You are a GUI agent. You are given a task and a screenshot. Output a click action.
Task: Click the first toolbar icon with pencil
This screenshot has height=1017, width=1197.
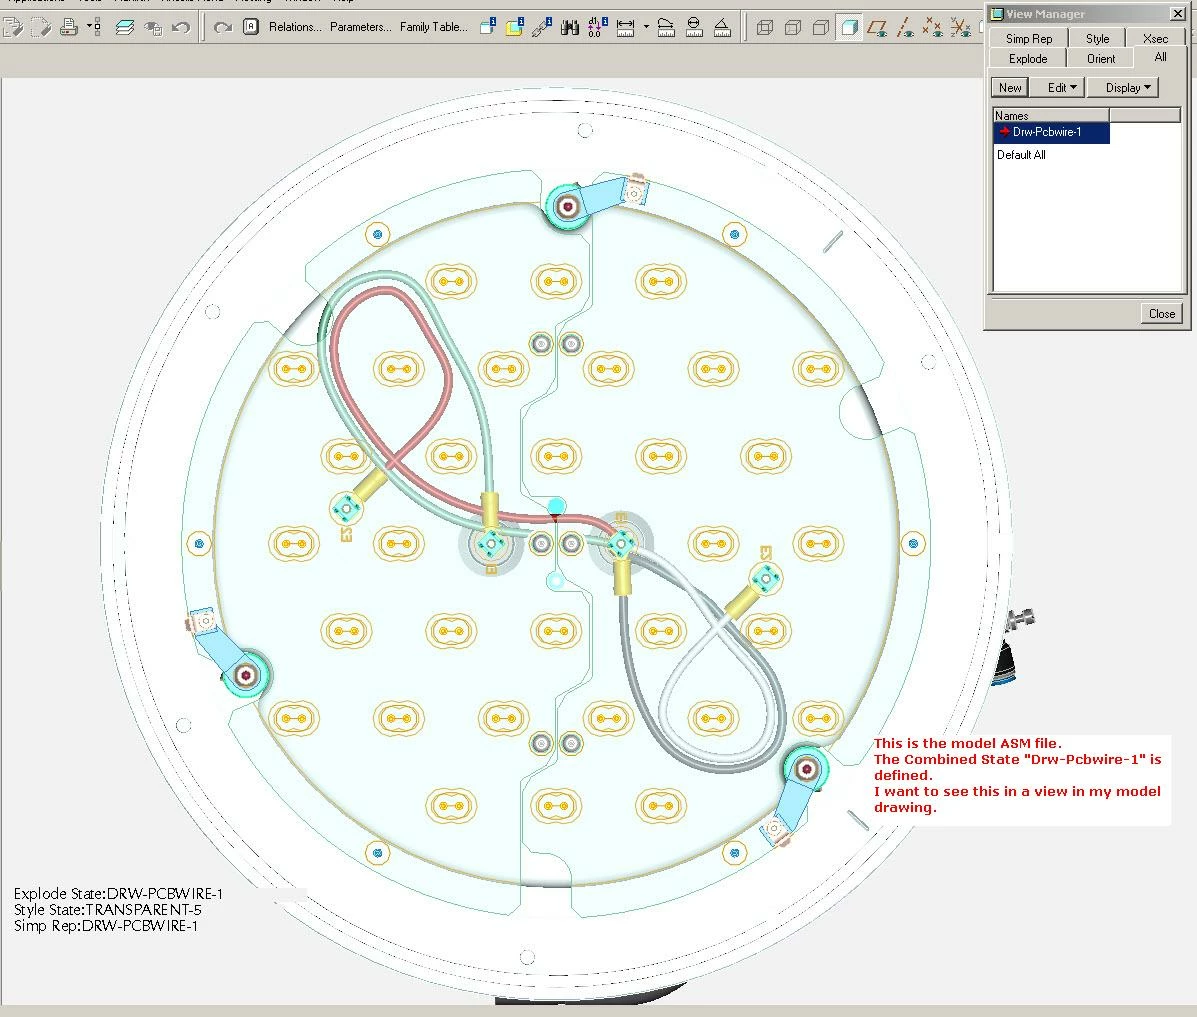point(13,27)
